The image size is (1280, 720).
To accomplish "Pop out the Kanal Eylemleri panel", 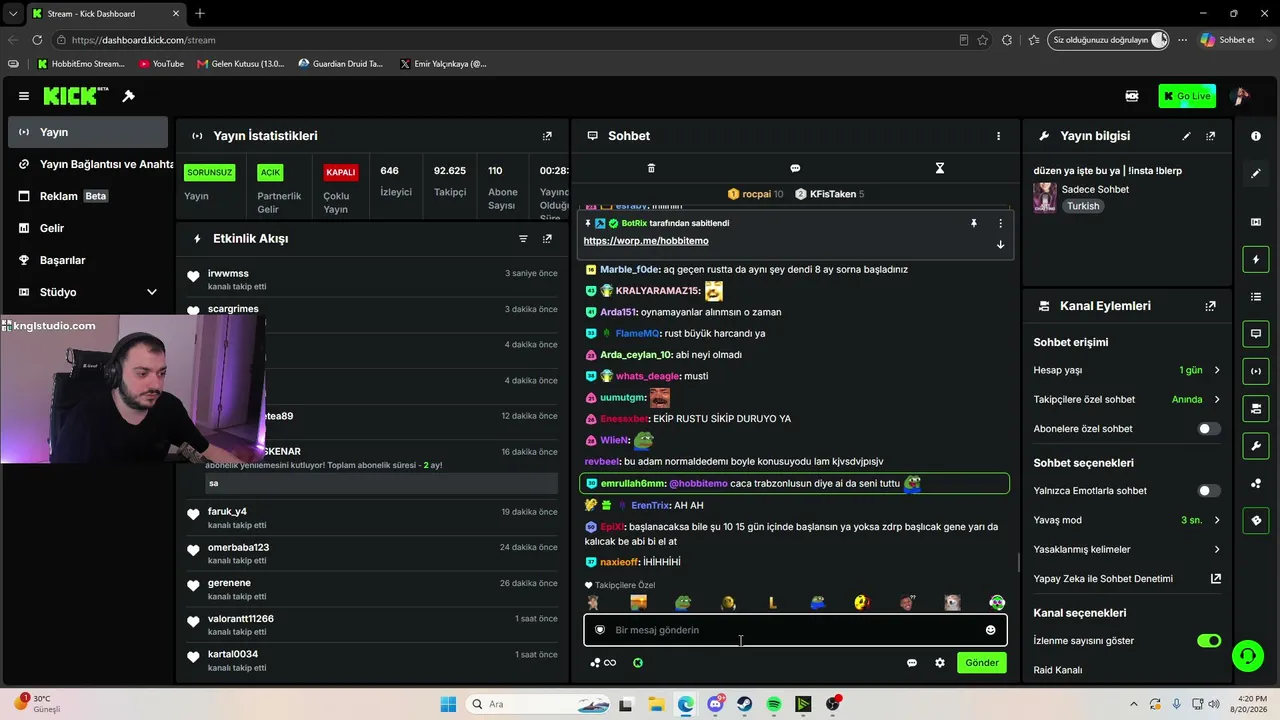I will tap(1211, 306).
